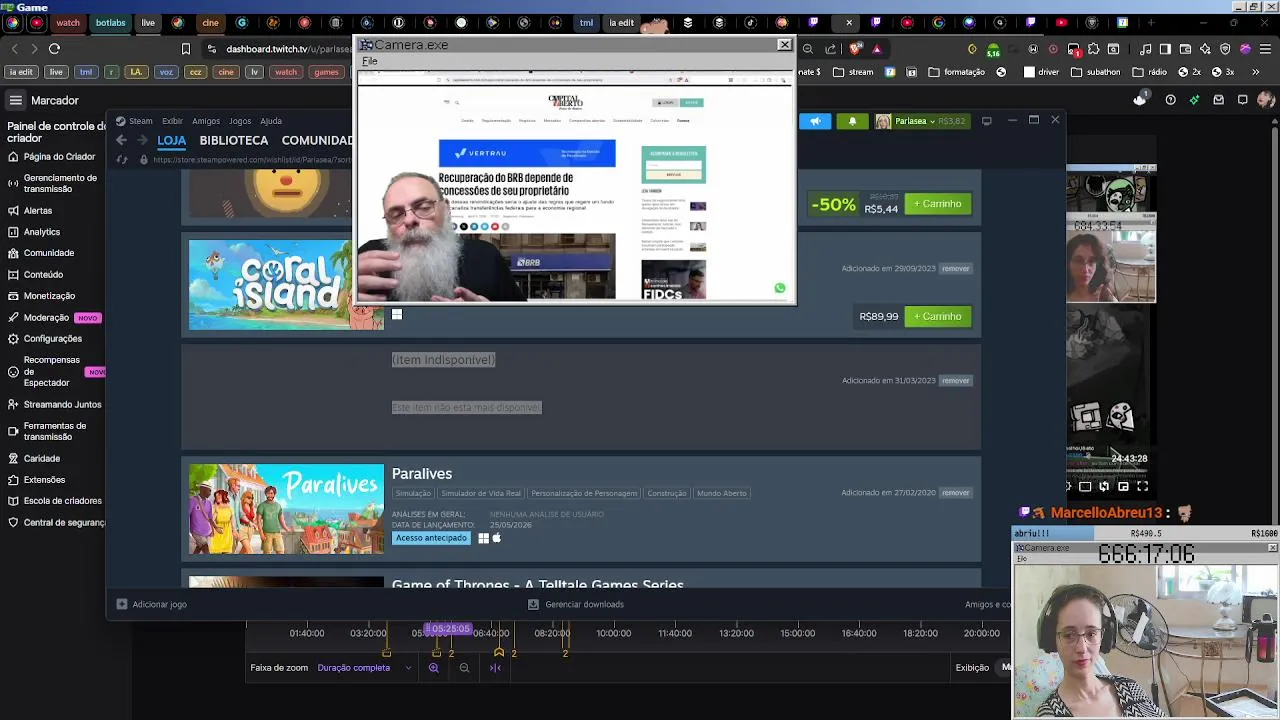Open the Ajuda menu in Steam
The height and width of the screenshot is (720, 1280).
coord(271,121)
